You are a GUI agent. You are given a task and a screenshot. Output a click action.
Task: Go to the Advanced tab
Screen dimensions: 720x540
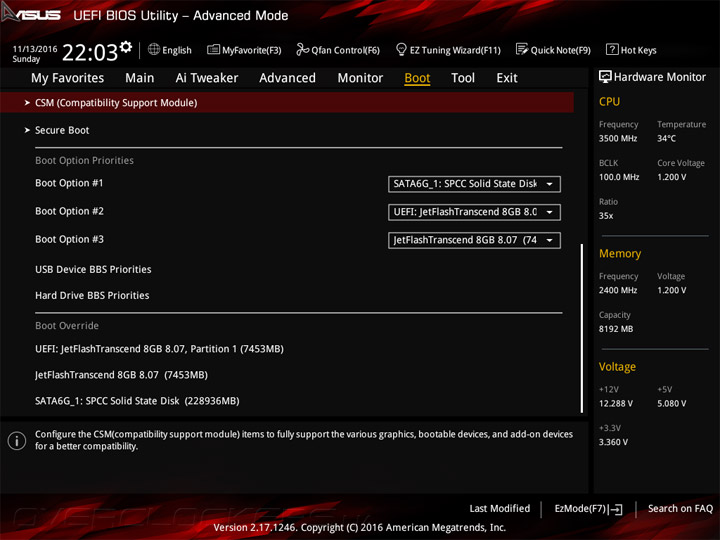click(x=287, y=78)
